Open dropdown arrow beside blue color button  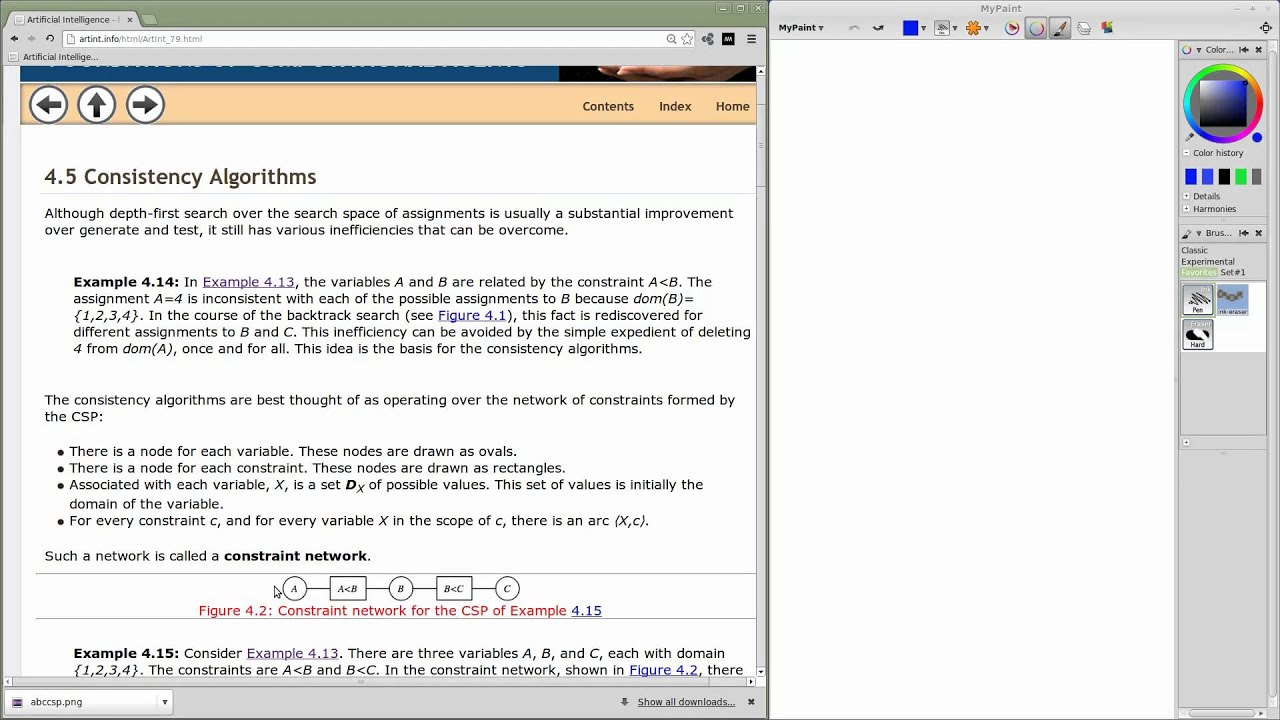coord(923,28)
